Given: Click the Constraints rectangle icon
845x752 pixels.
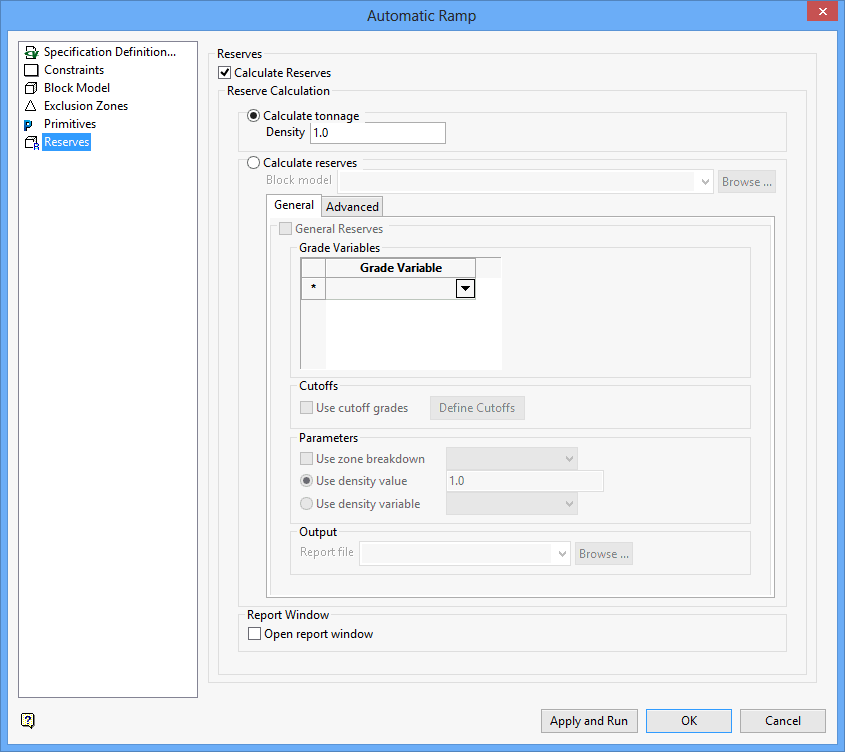Looking at the screenshot, I should click(x=31, y=70).
